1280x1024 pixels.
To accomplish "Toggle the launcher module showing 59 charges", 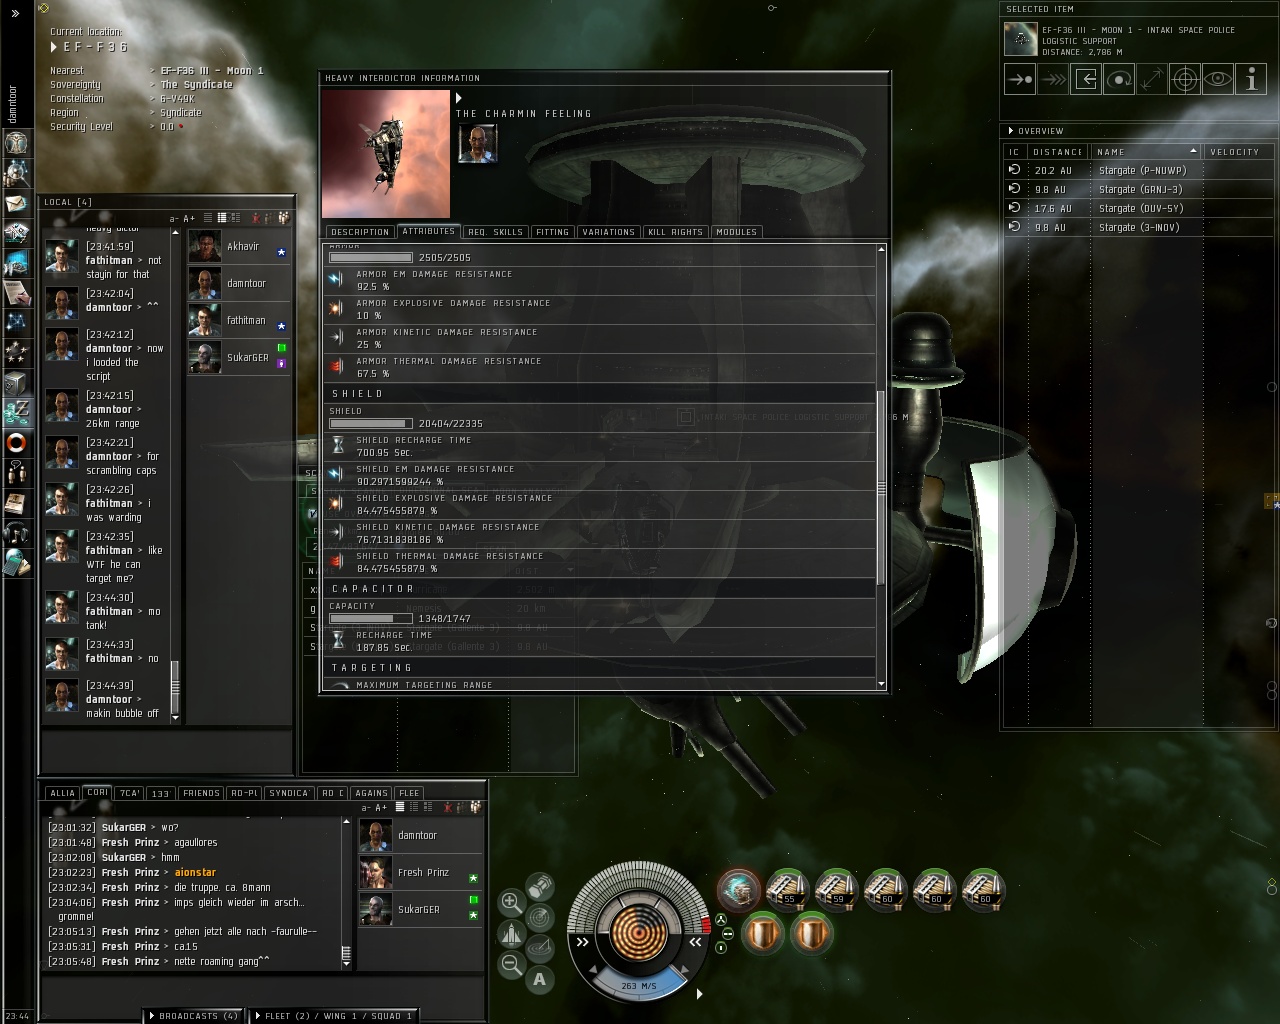I will click(x=837, y=889).
